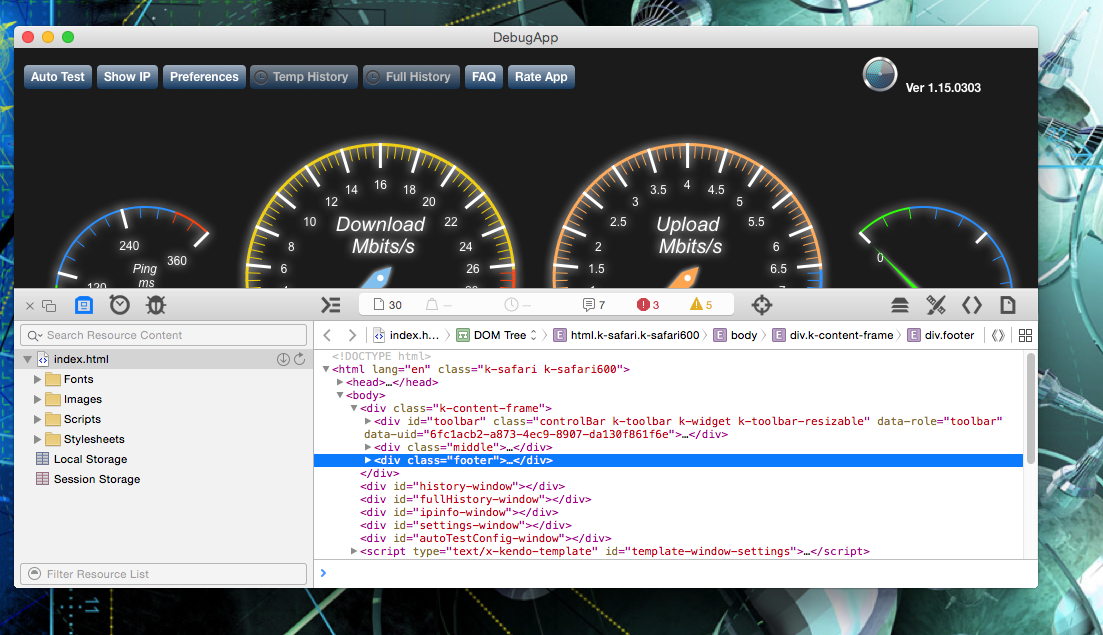Click the console prompt toolbar icon
The image size is (1103, 635).
point(330,305)
